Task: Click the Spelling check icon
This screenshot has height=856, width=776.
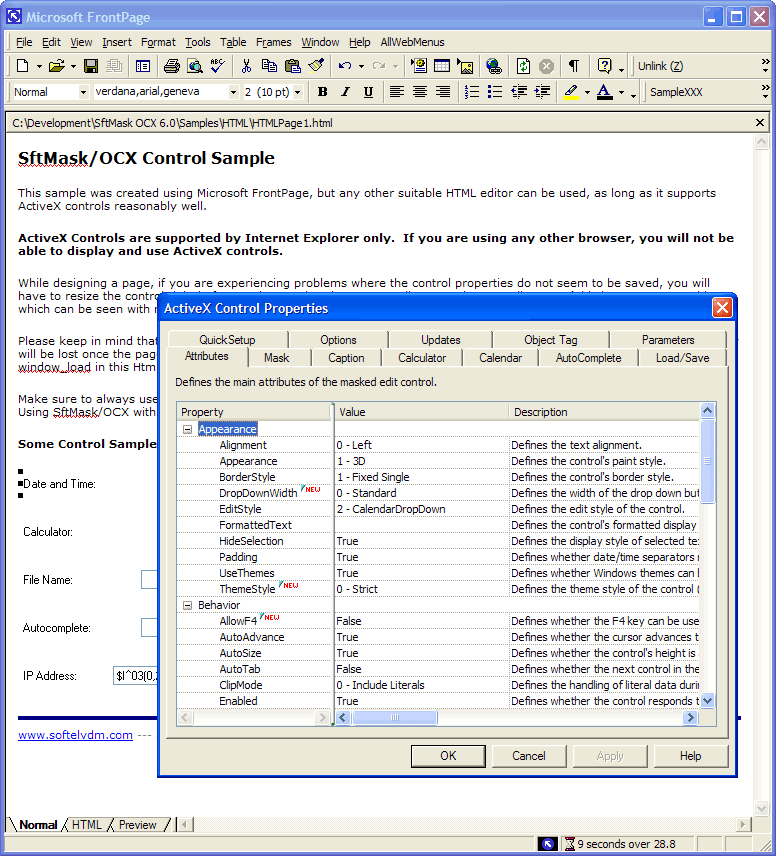Action: click(x=219, y=66)
